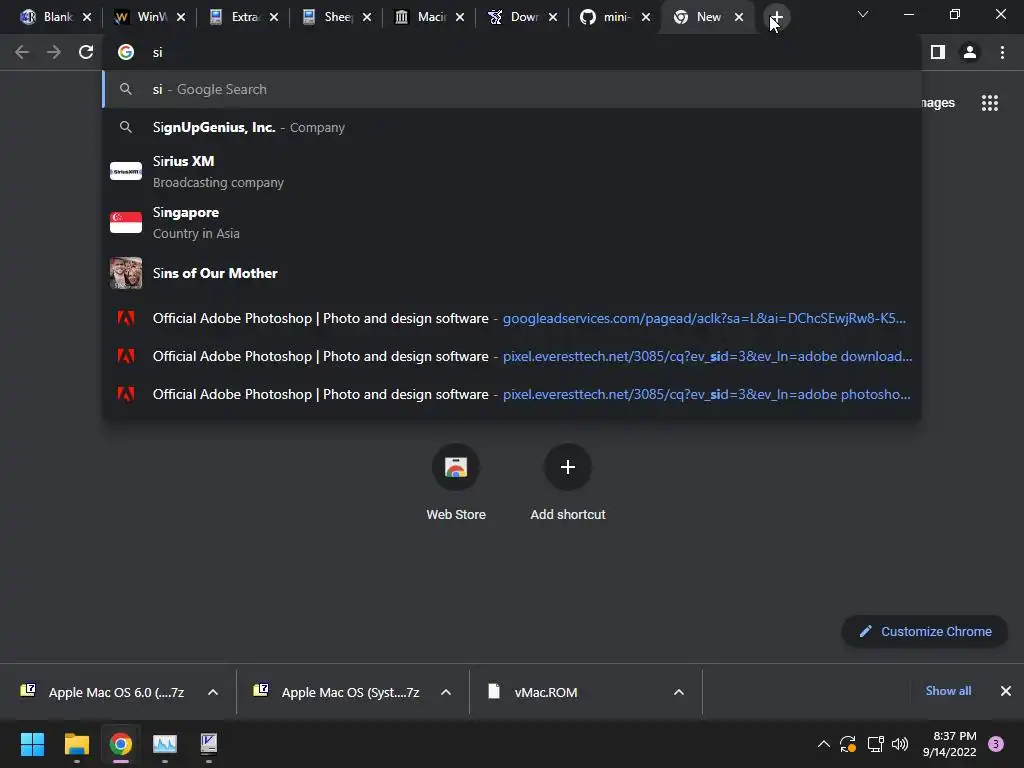The width and height of the screenshot is (1024, 768).
Task: Click the volume speaker tray icon
Action: pyautogui.click(x=900, y=744)
